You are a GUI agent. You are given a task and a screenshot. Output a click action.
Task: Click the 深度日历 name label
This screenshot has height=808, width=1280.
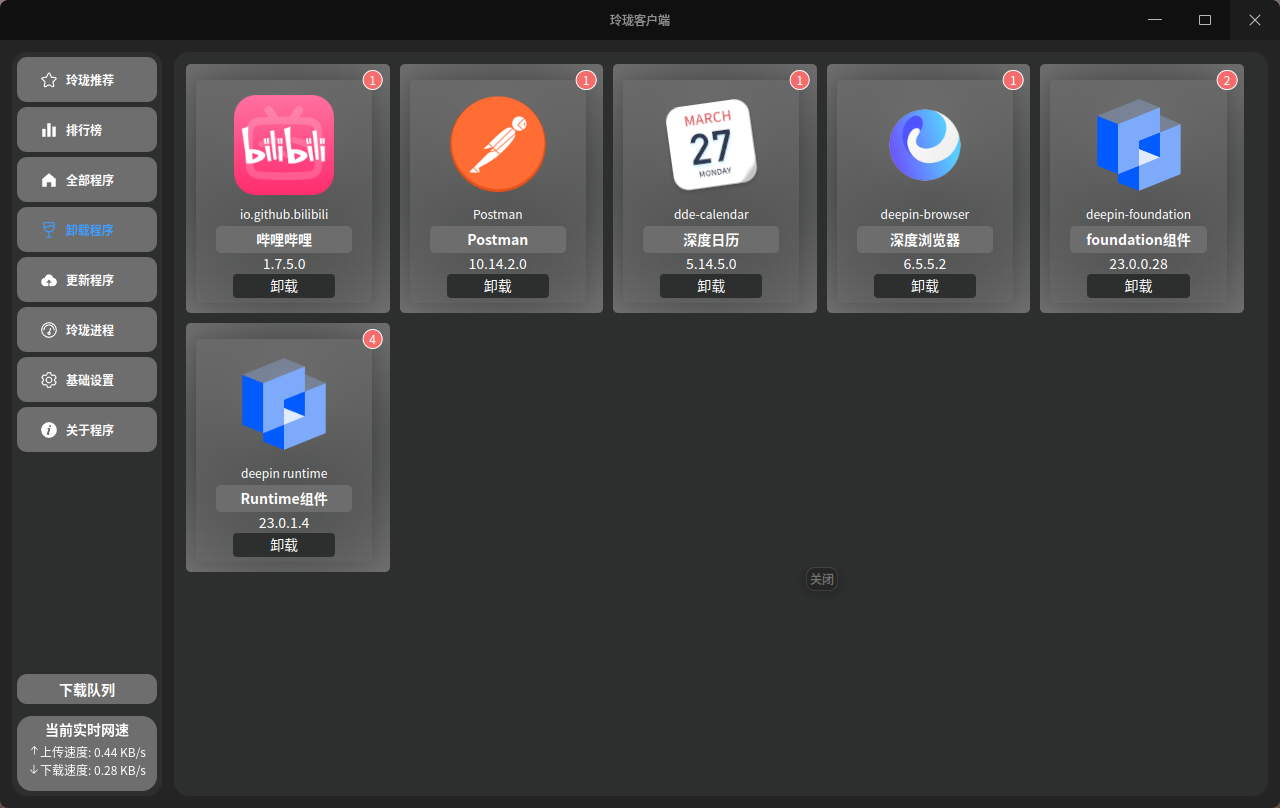click(x=711, y=240)
